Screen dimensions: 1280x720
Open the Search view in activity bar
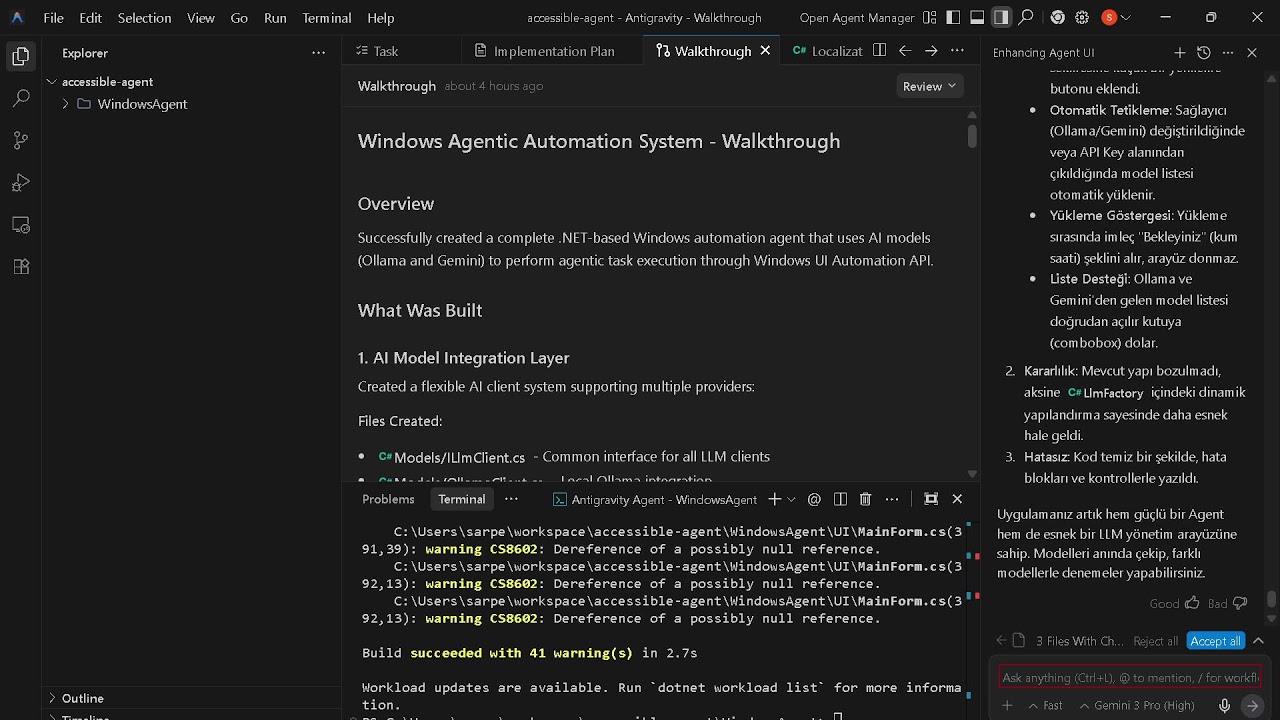coord(21,98)
